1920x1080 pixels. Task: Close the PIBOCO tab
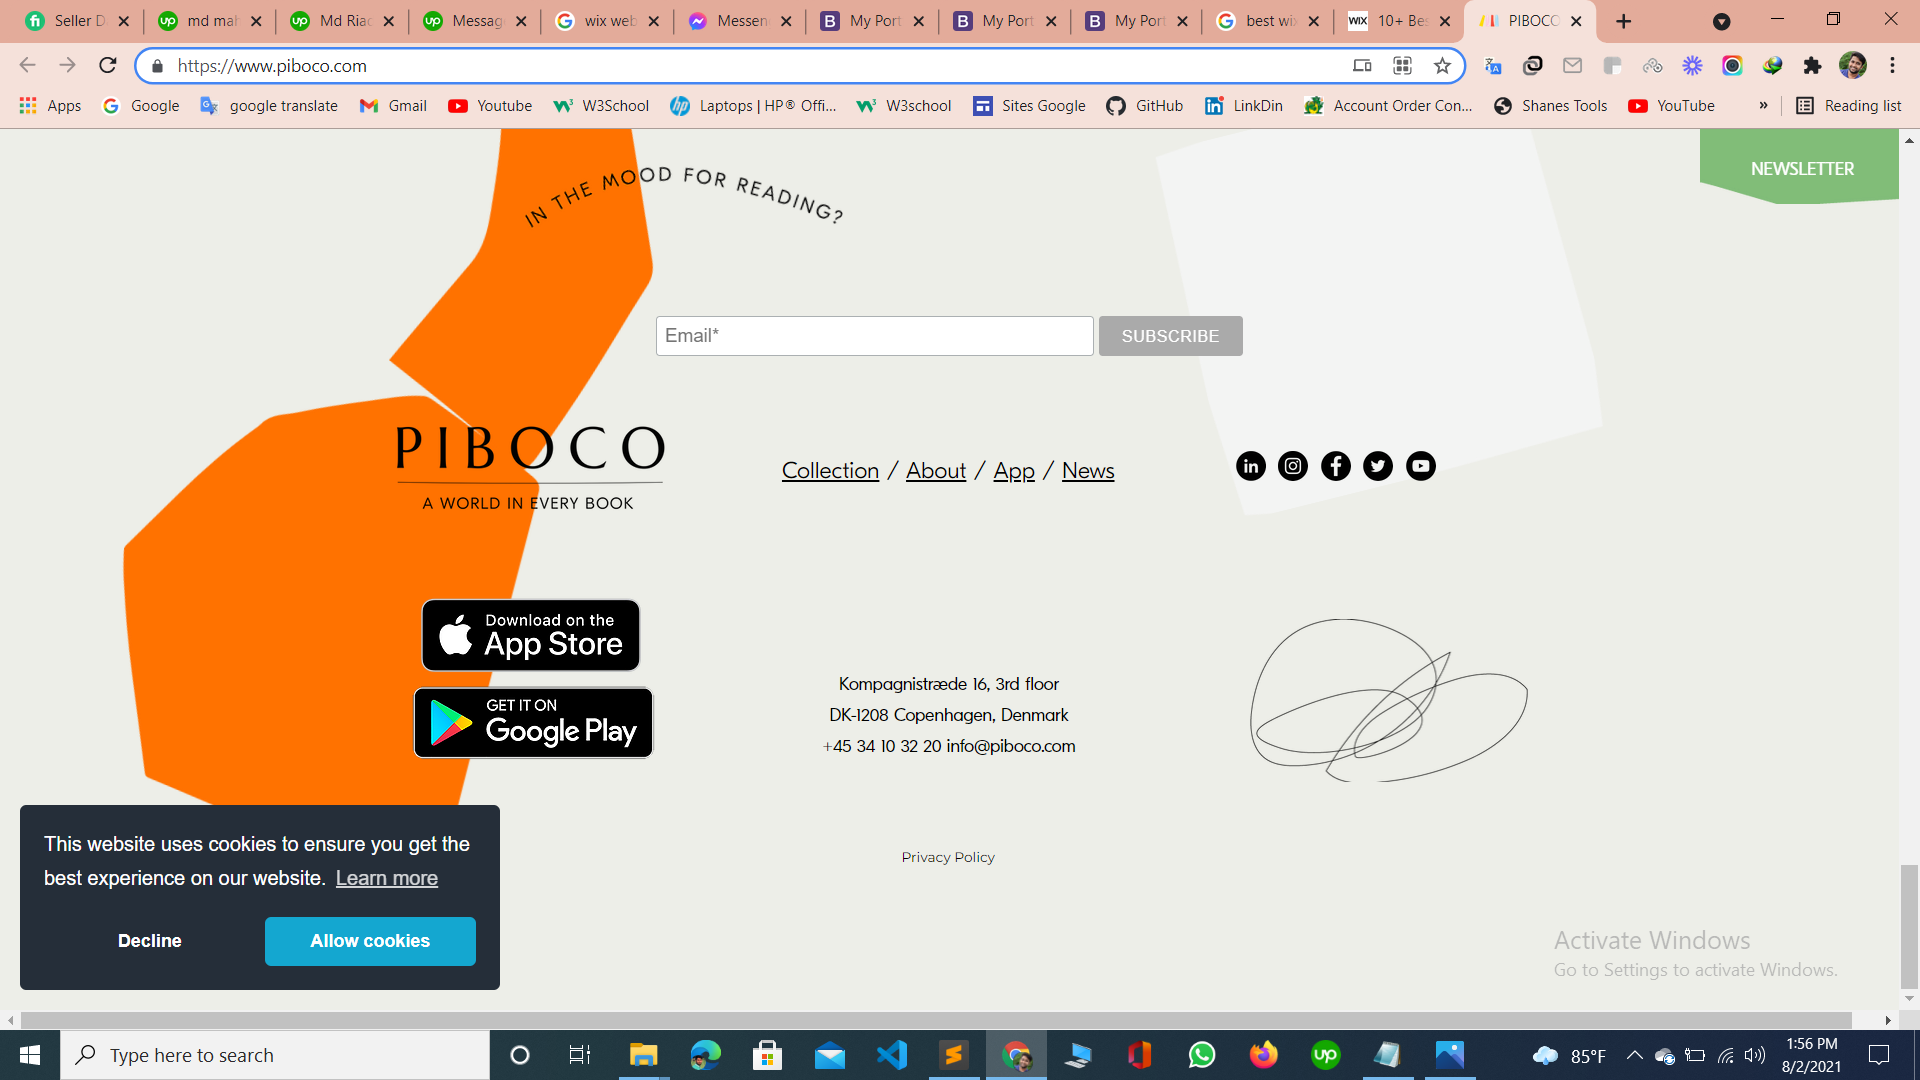click(x=1576, y=21)
